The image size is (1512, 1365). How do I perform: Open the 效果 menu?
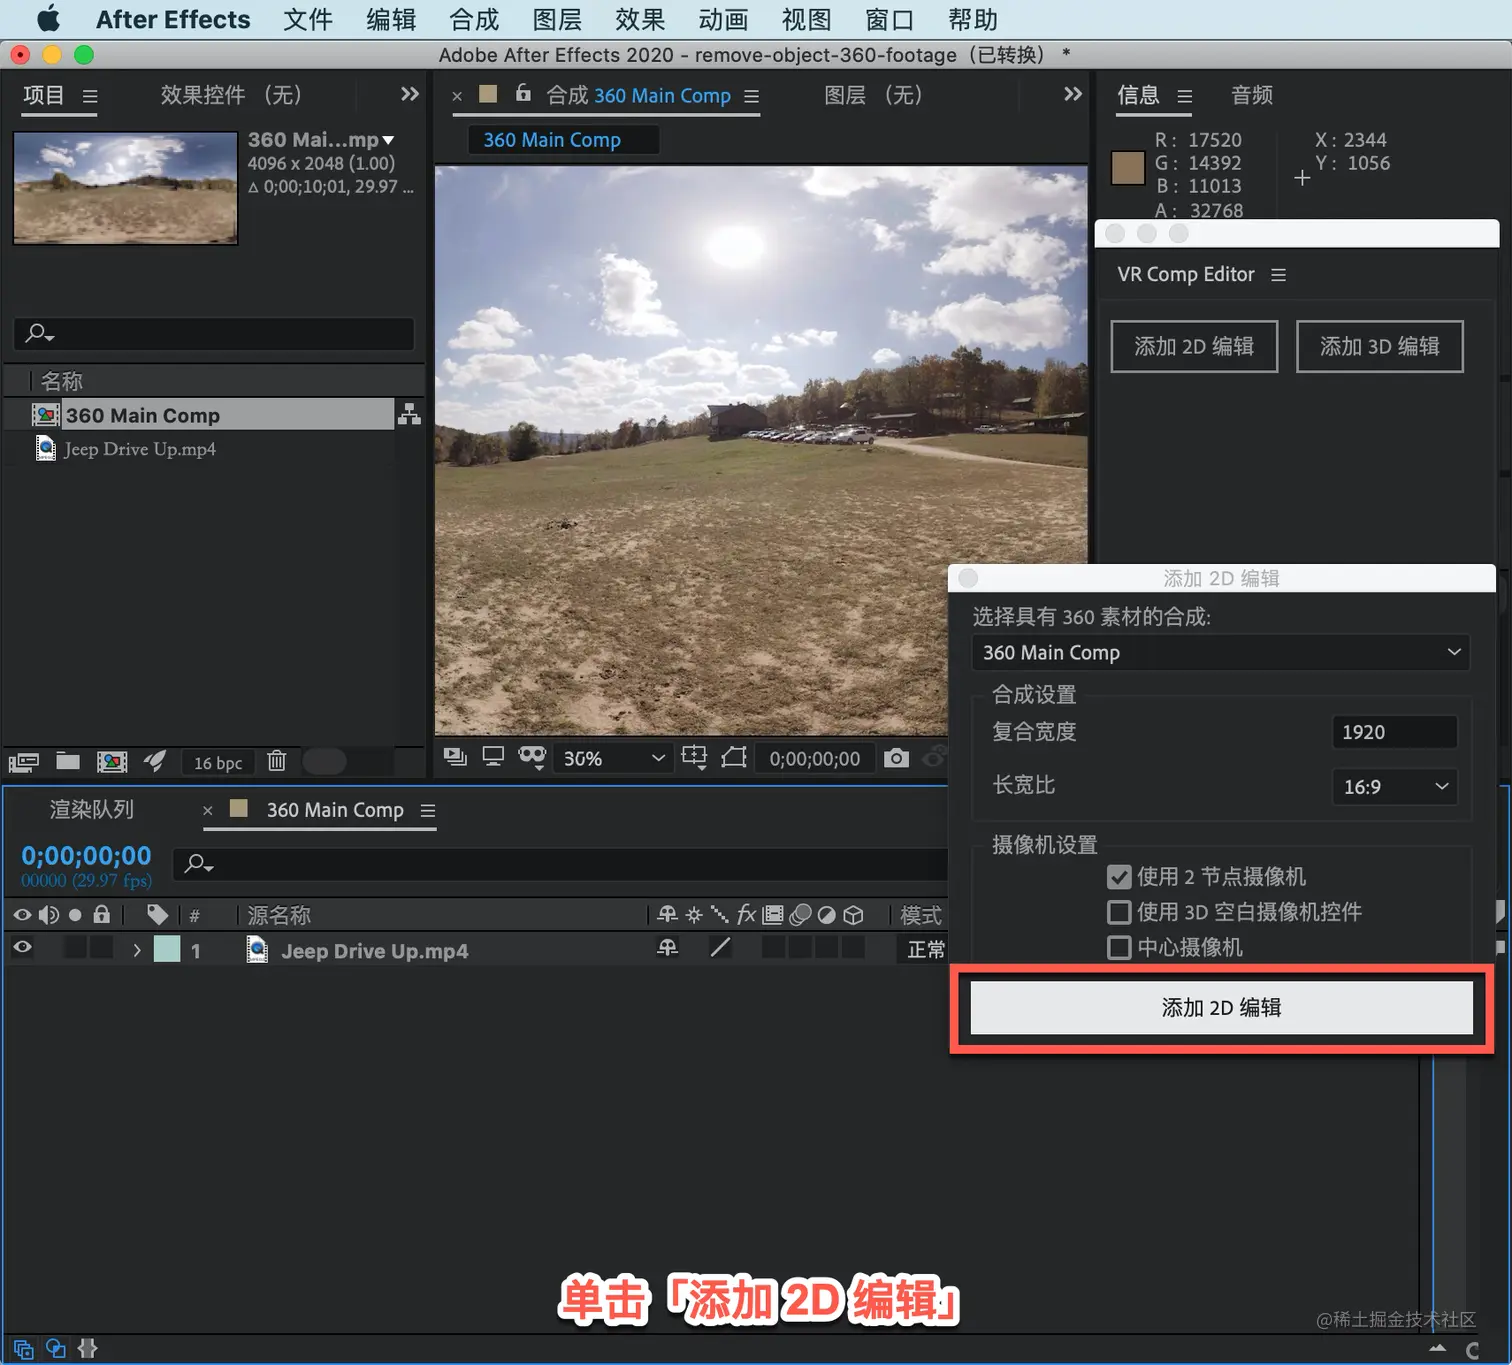point(640,19)
